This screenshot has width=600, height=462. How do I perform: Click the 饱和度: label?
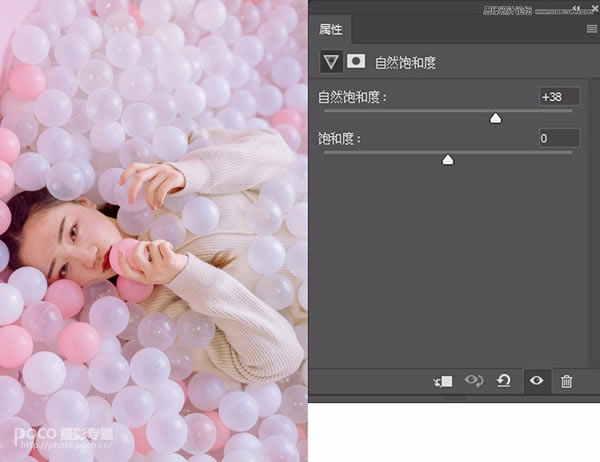pos(339,139)
